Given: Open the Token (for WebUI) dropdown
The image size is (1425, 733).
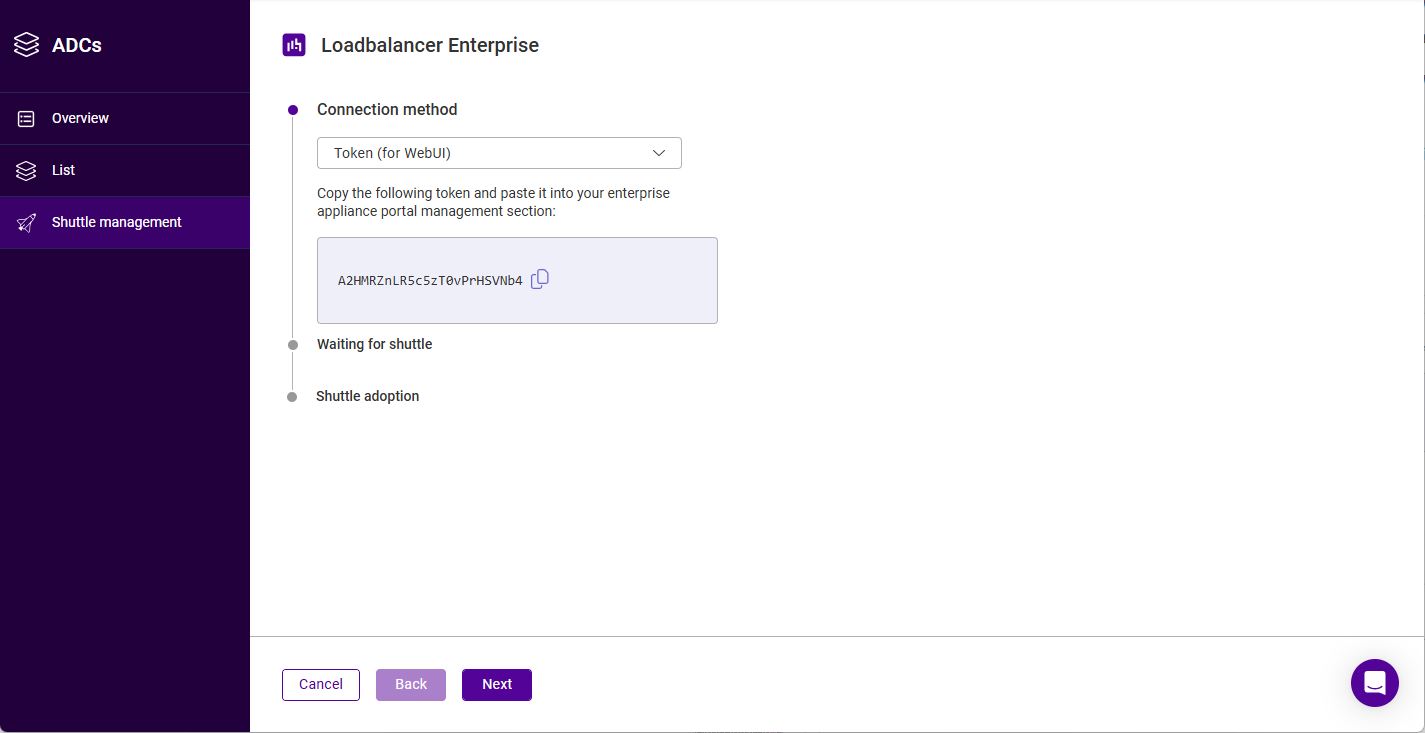Looking at the screenshot, I should coord(499,153).
